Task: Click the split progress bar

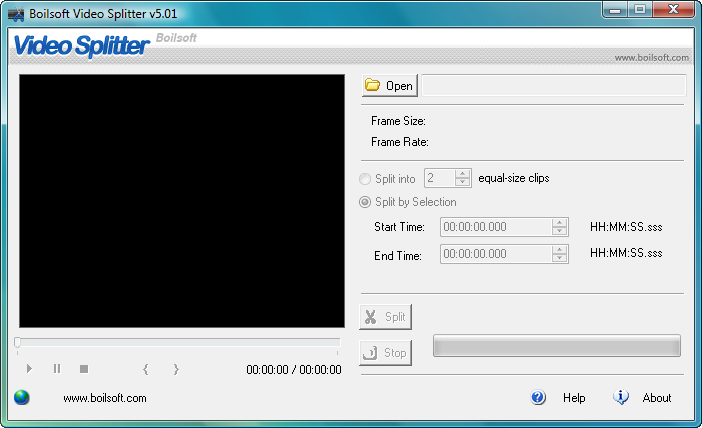Action: click(556, 346)
